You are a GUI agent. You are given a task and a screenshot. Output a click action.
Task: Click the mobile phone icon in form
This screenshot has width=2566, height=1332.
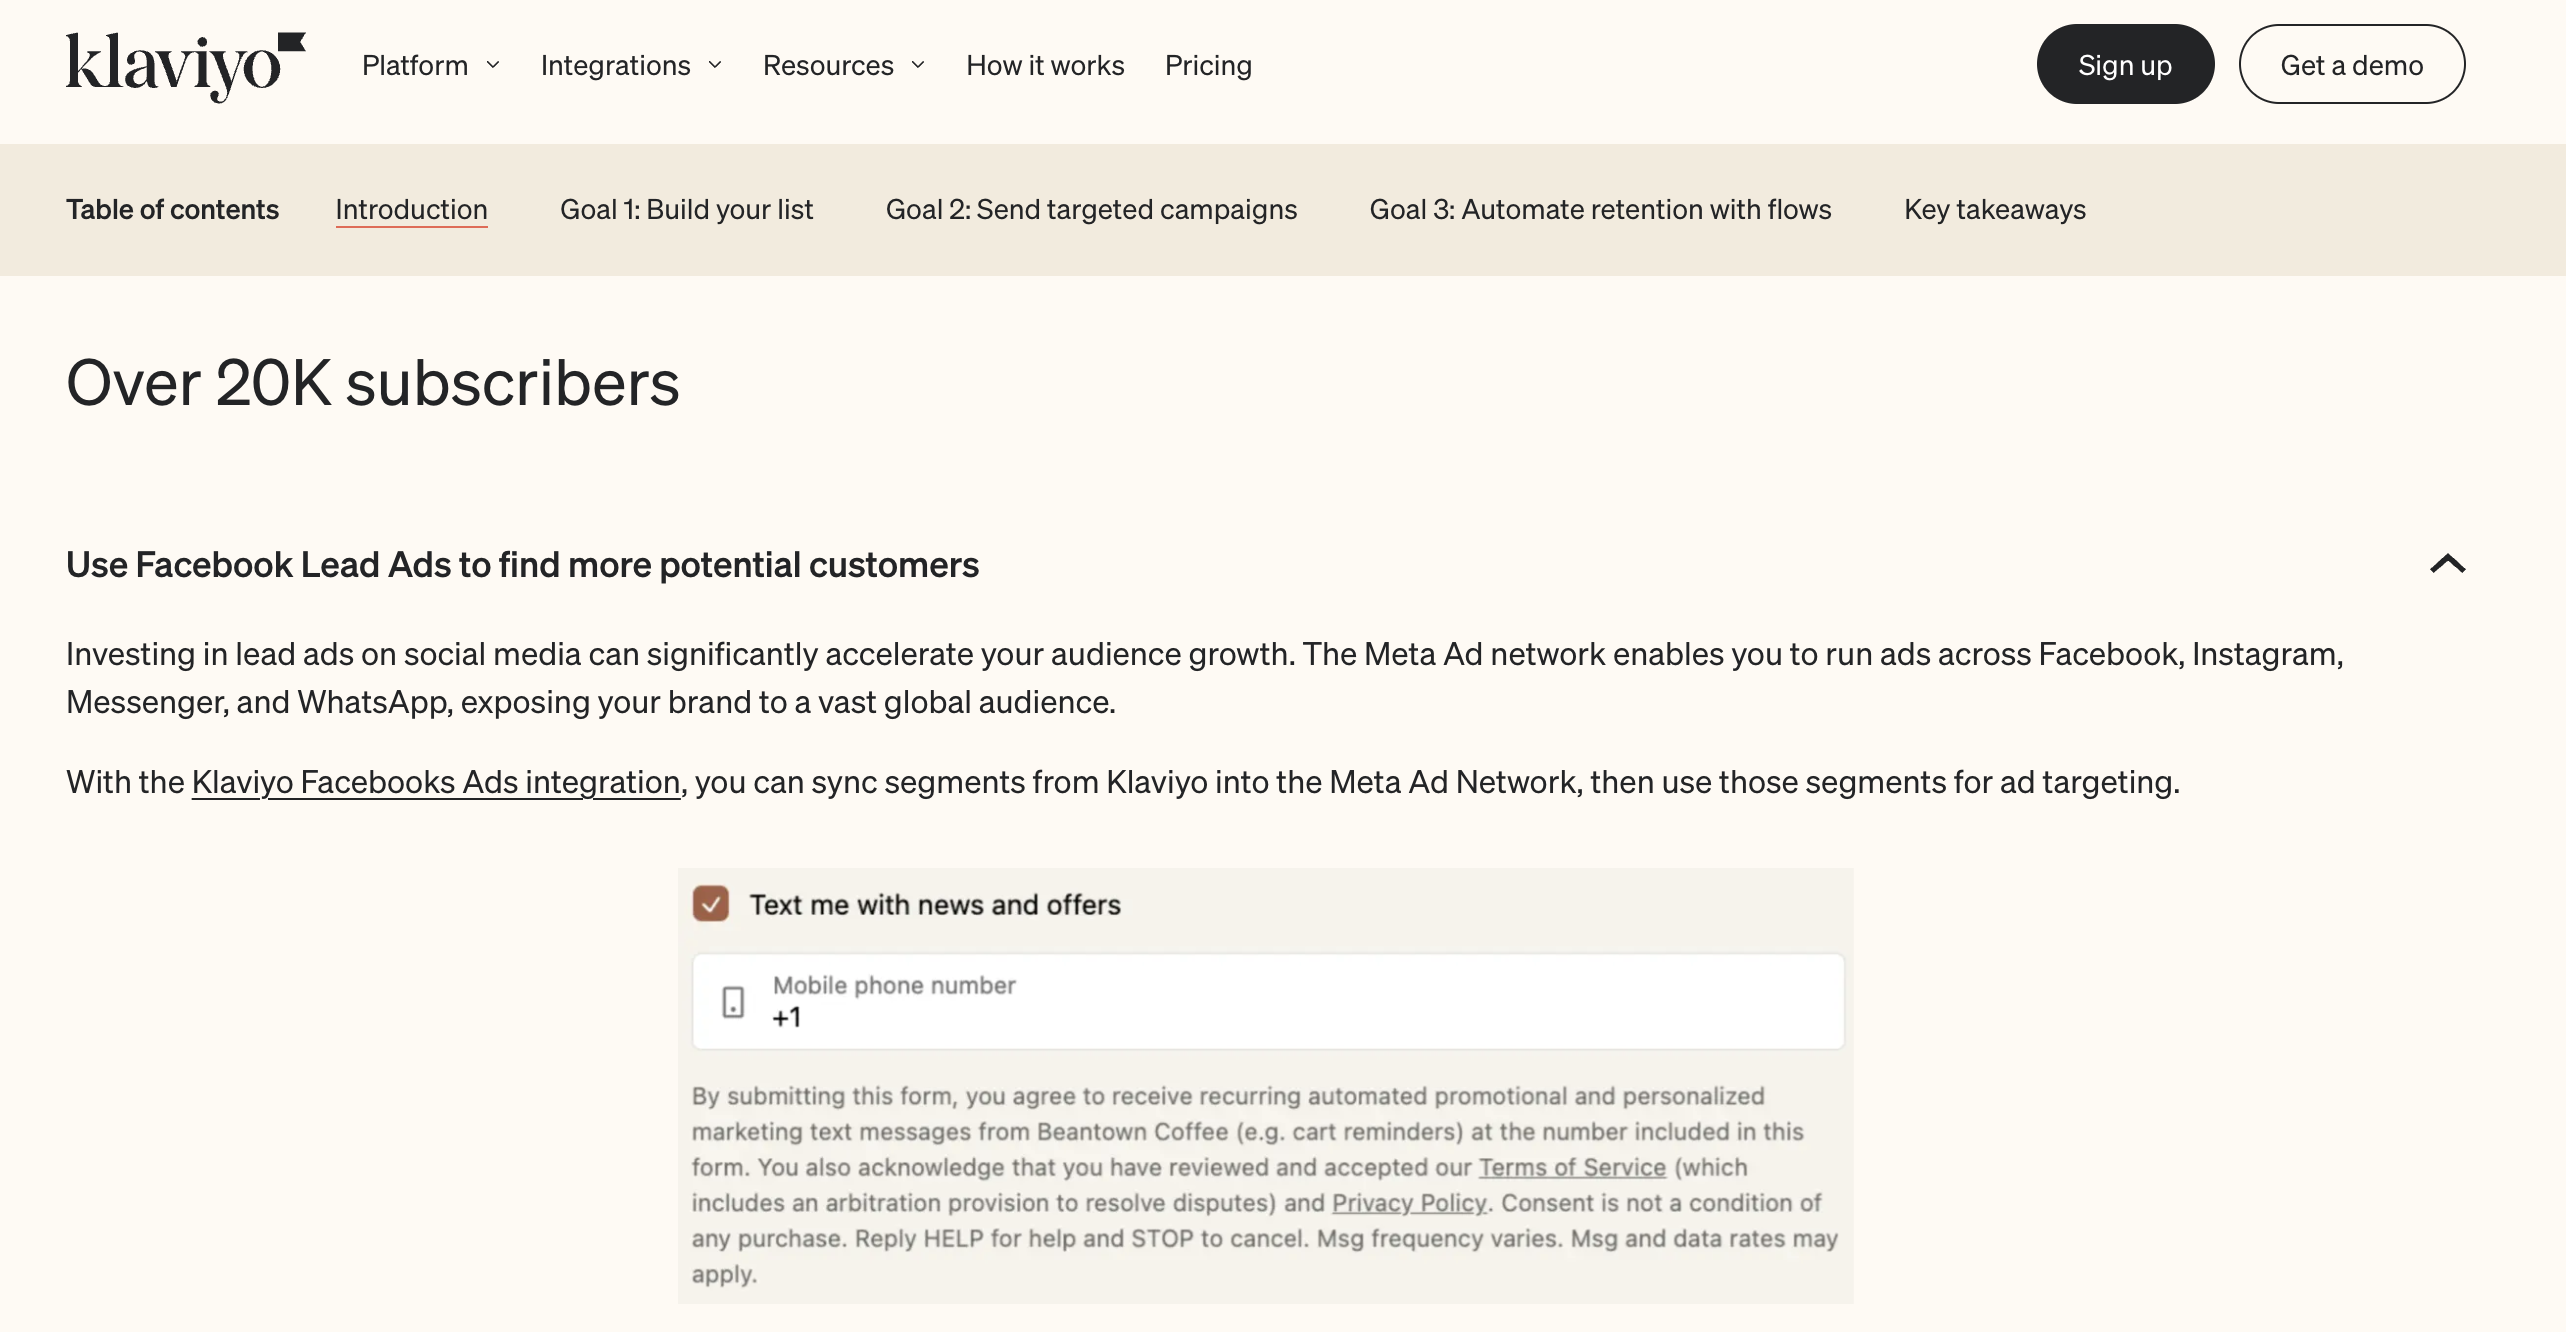pyautogui.click(x=733, y=1001)
